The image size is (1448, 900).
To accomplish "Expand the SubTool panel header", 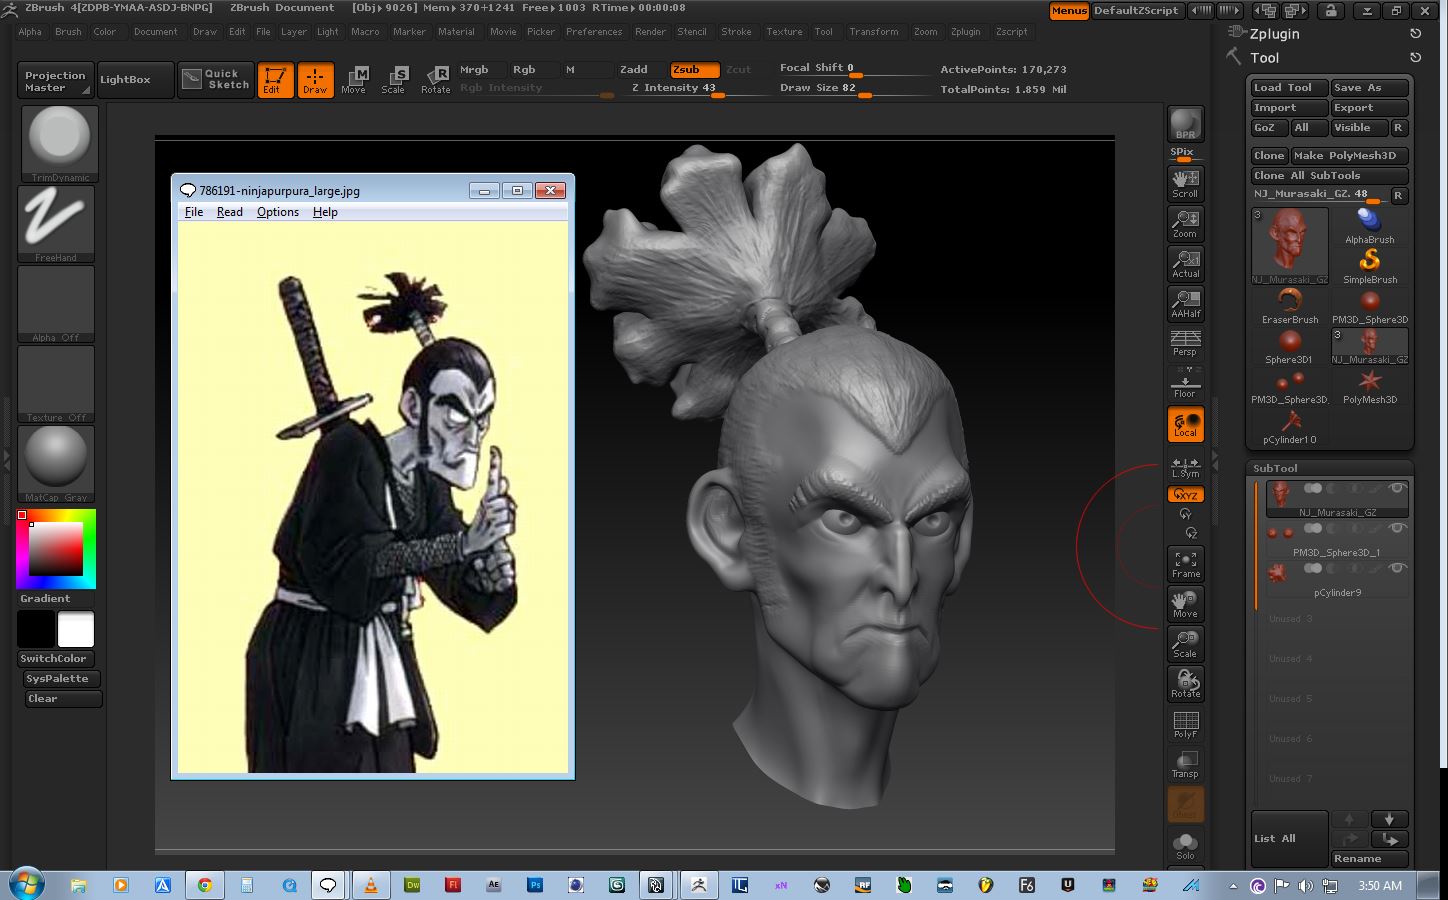I will click(1330, 468).
